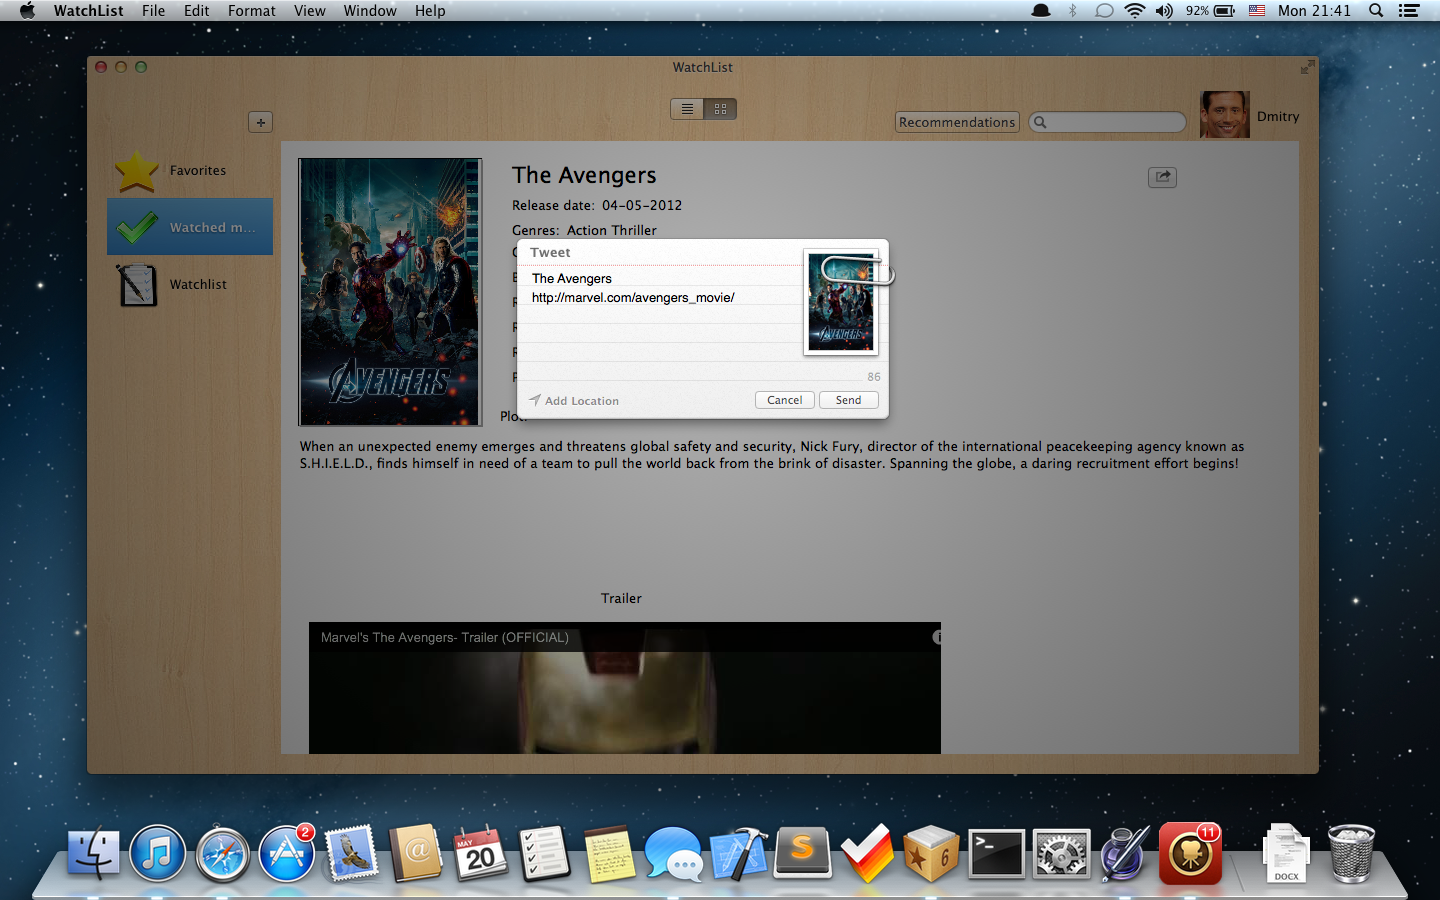Screen dimensions: 1440x900
Task: Click the add (+) button
Action: pos(261,122)
